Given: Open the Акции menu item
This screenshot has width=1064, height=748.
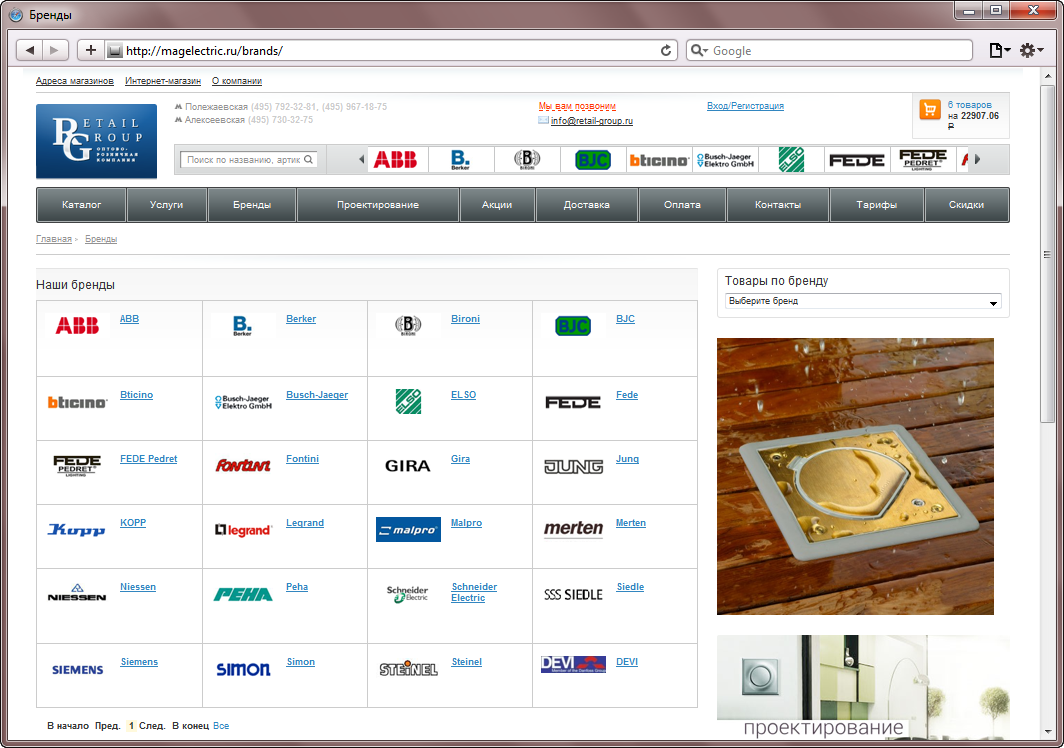Looking at the screenshot, I should pos(497,204).
